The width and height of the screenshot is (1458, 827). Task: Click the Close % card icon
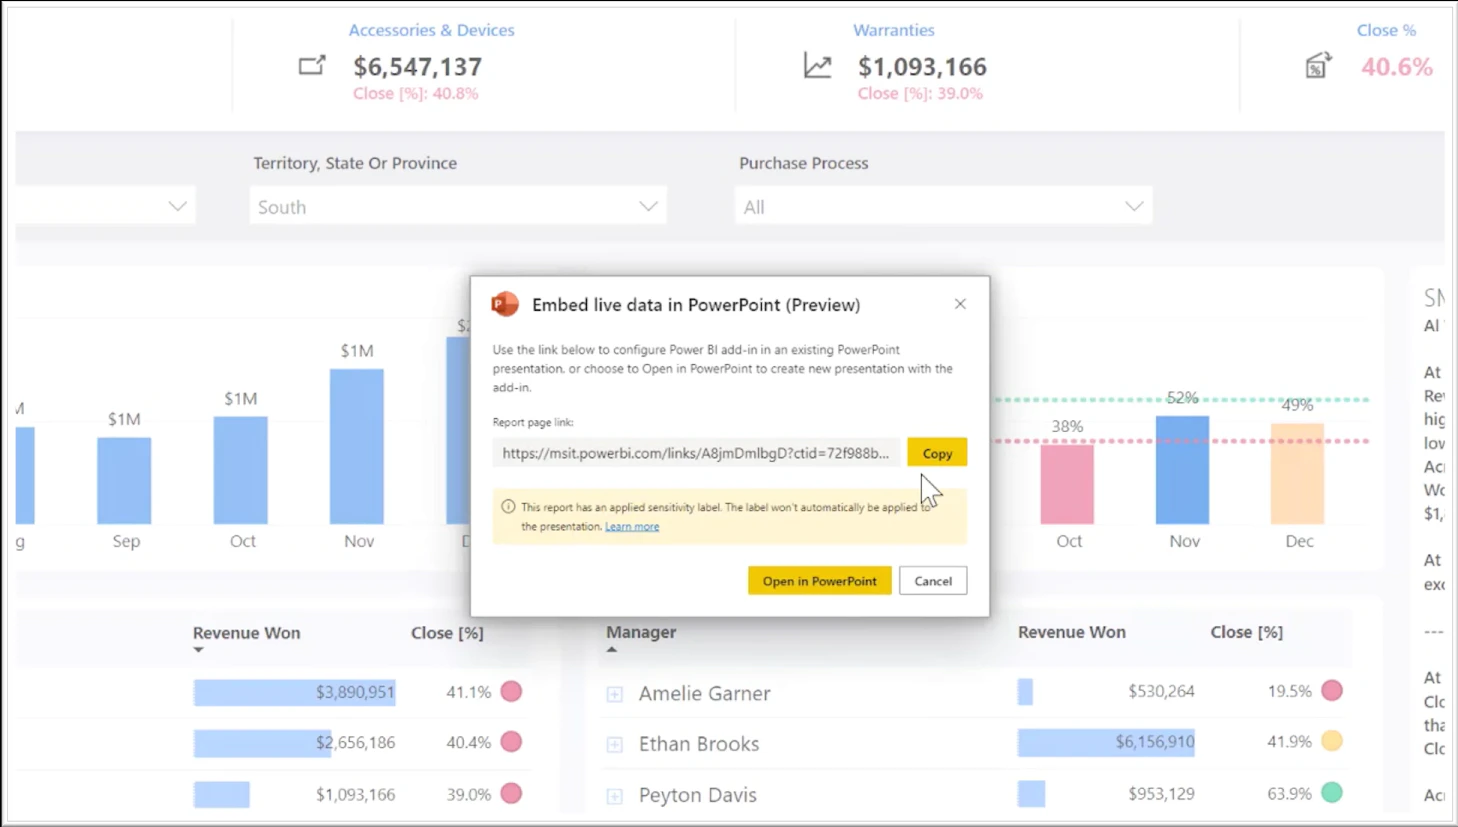(1319, 66)
